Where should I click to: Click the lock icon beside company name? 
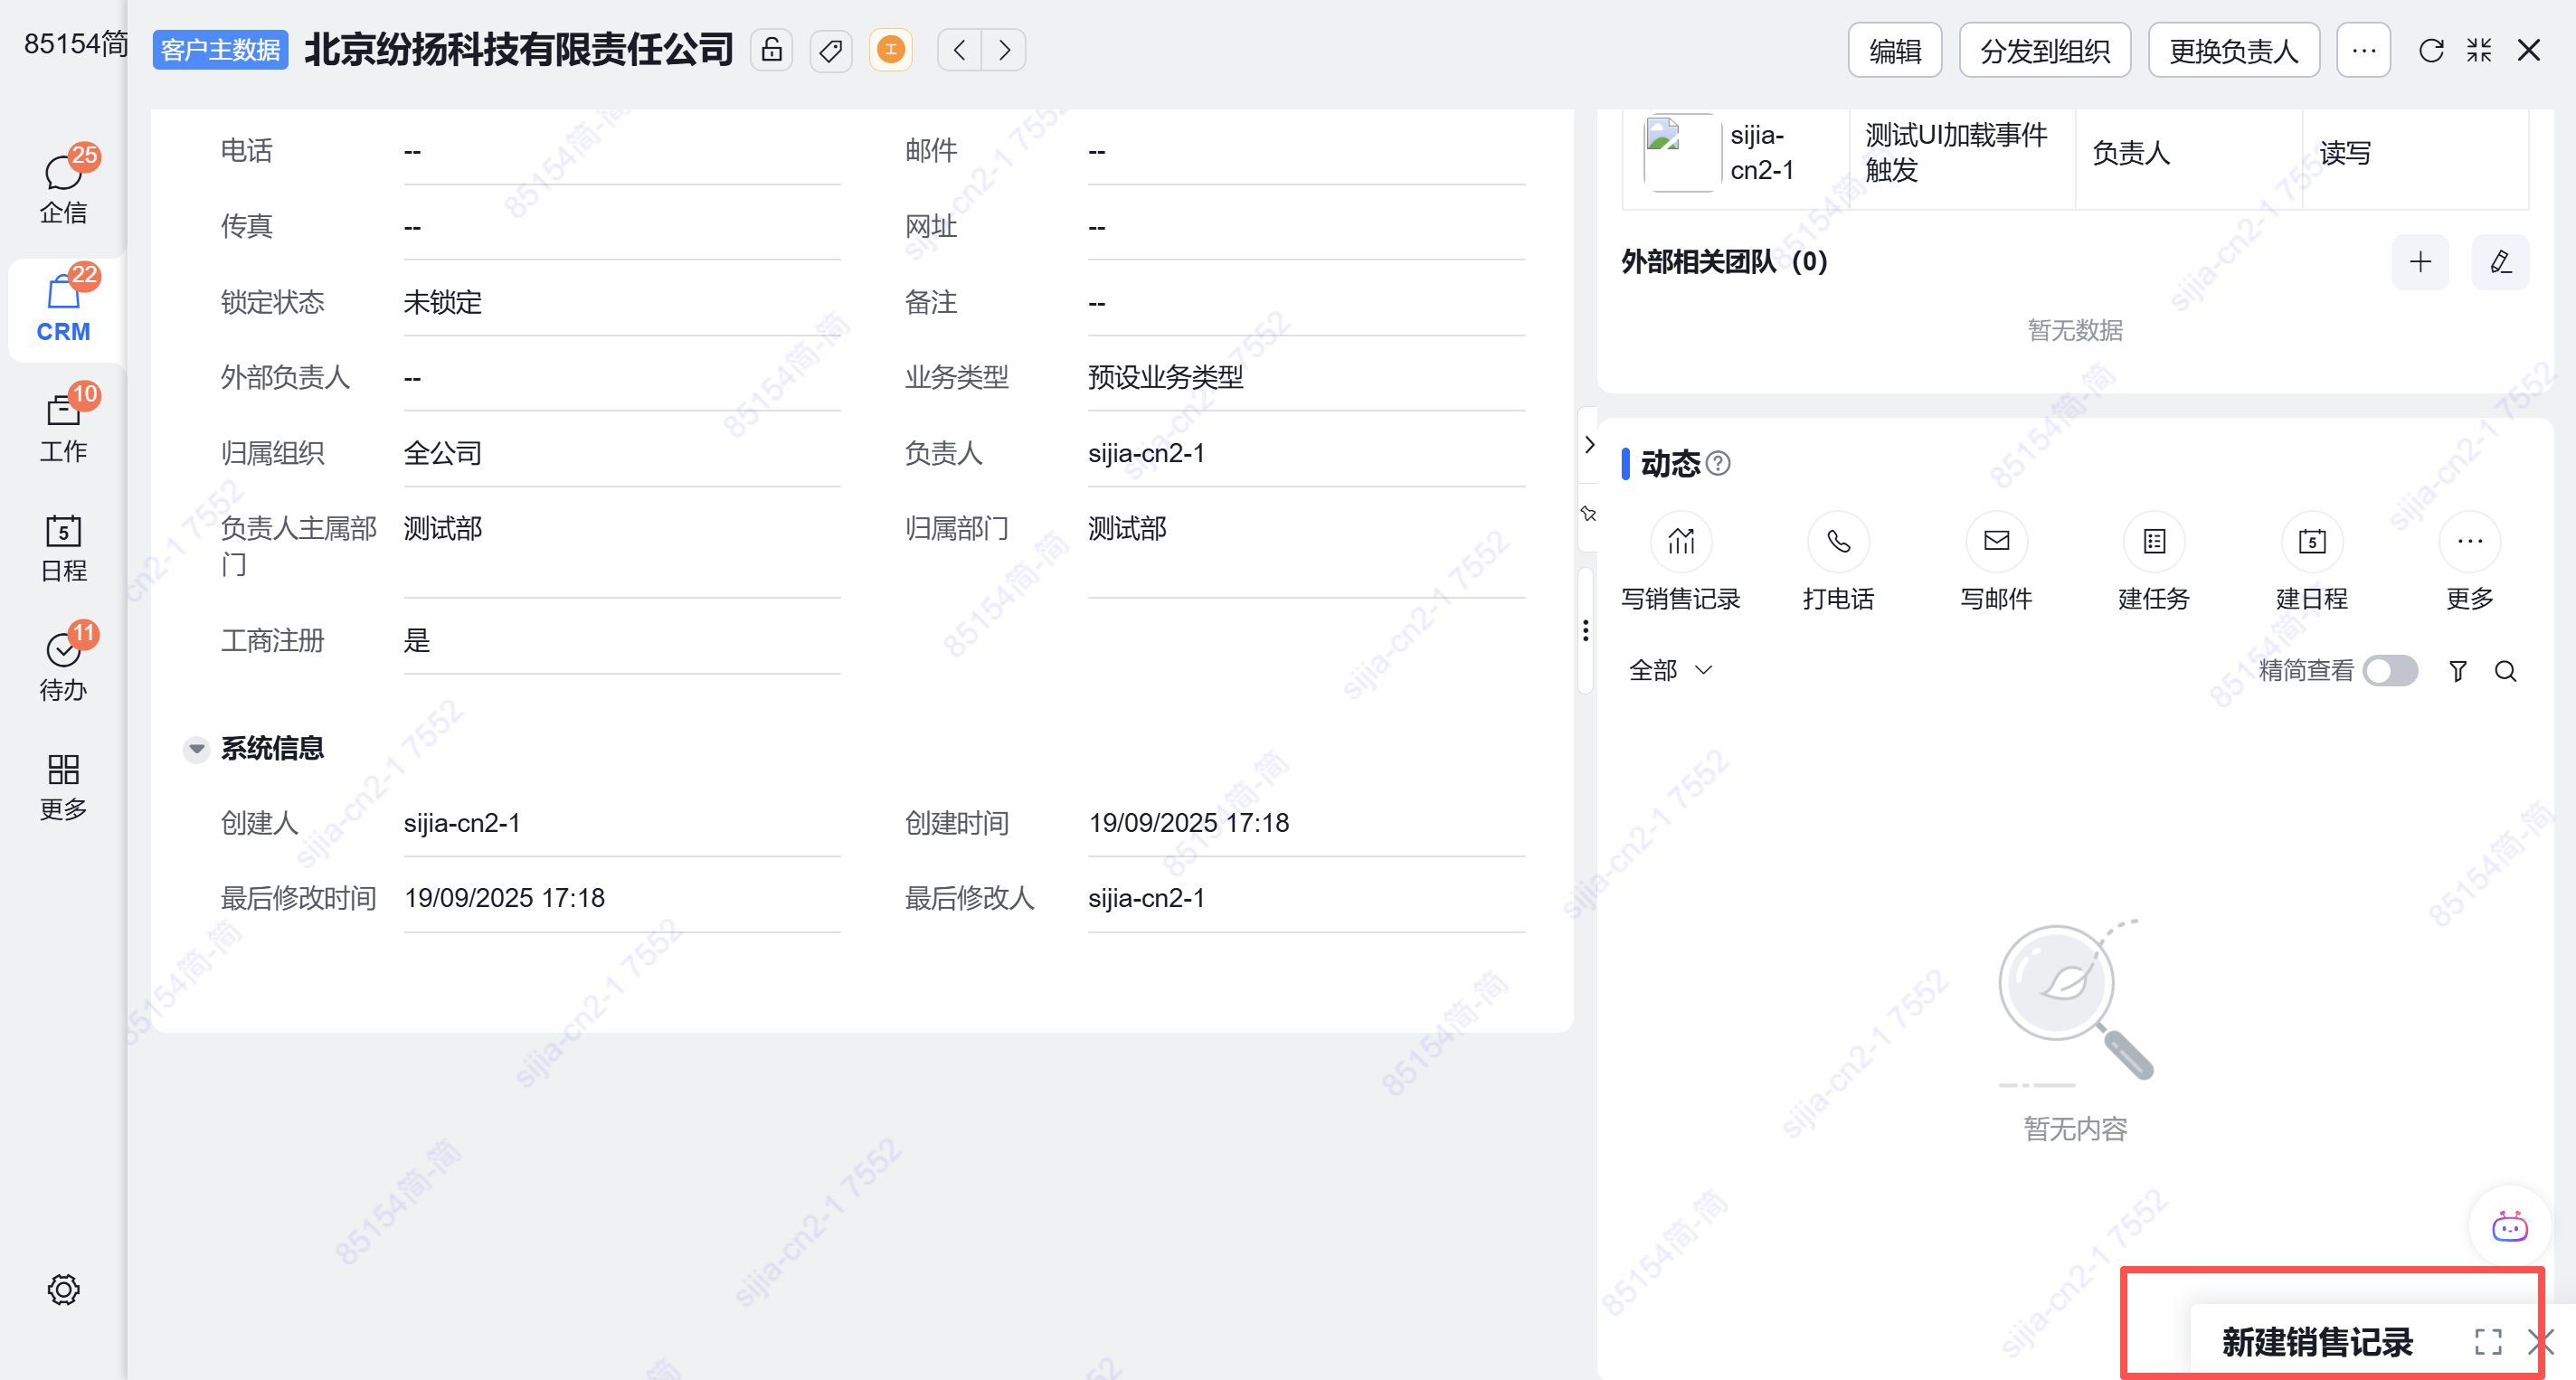(771, 50)
